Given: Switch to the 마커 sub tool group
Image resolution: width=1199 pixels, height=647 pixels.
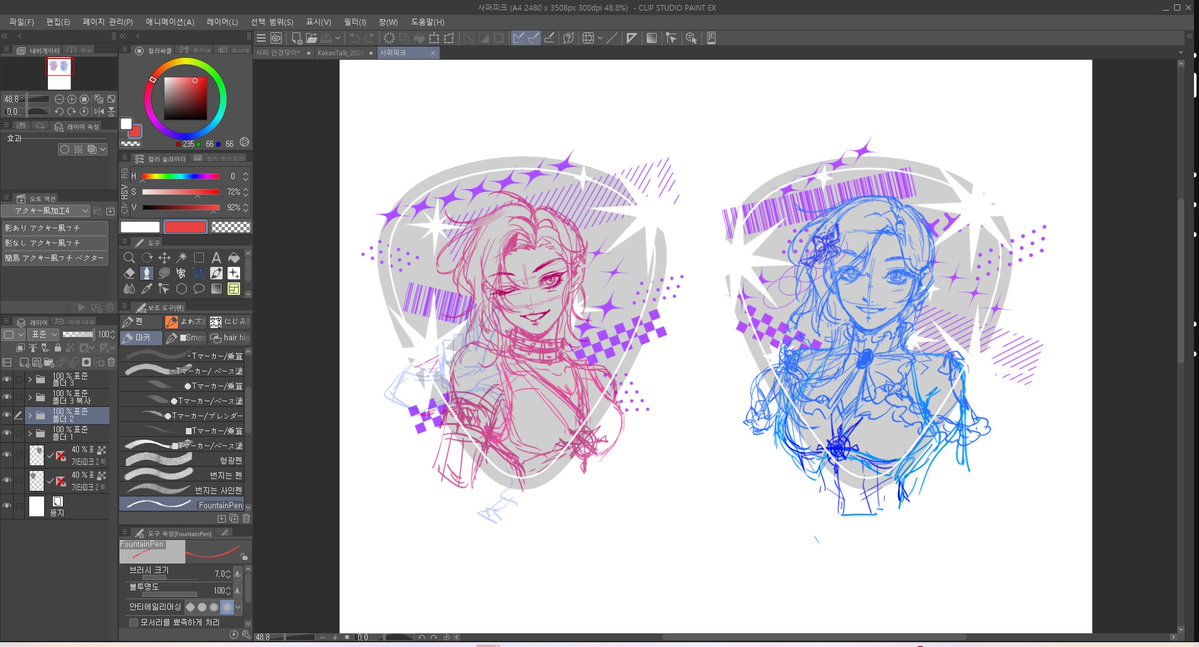Looking at the screenshot, I should (141, 337).
